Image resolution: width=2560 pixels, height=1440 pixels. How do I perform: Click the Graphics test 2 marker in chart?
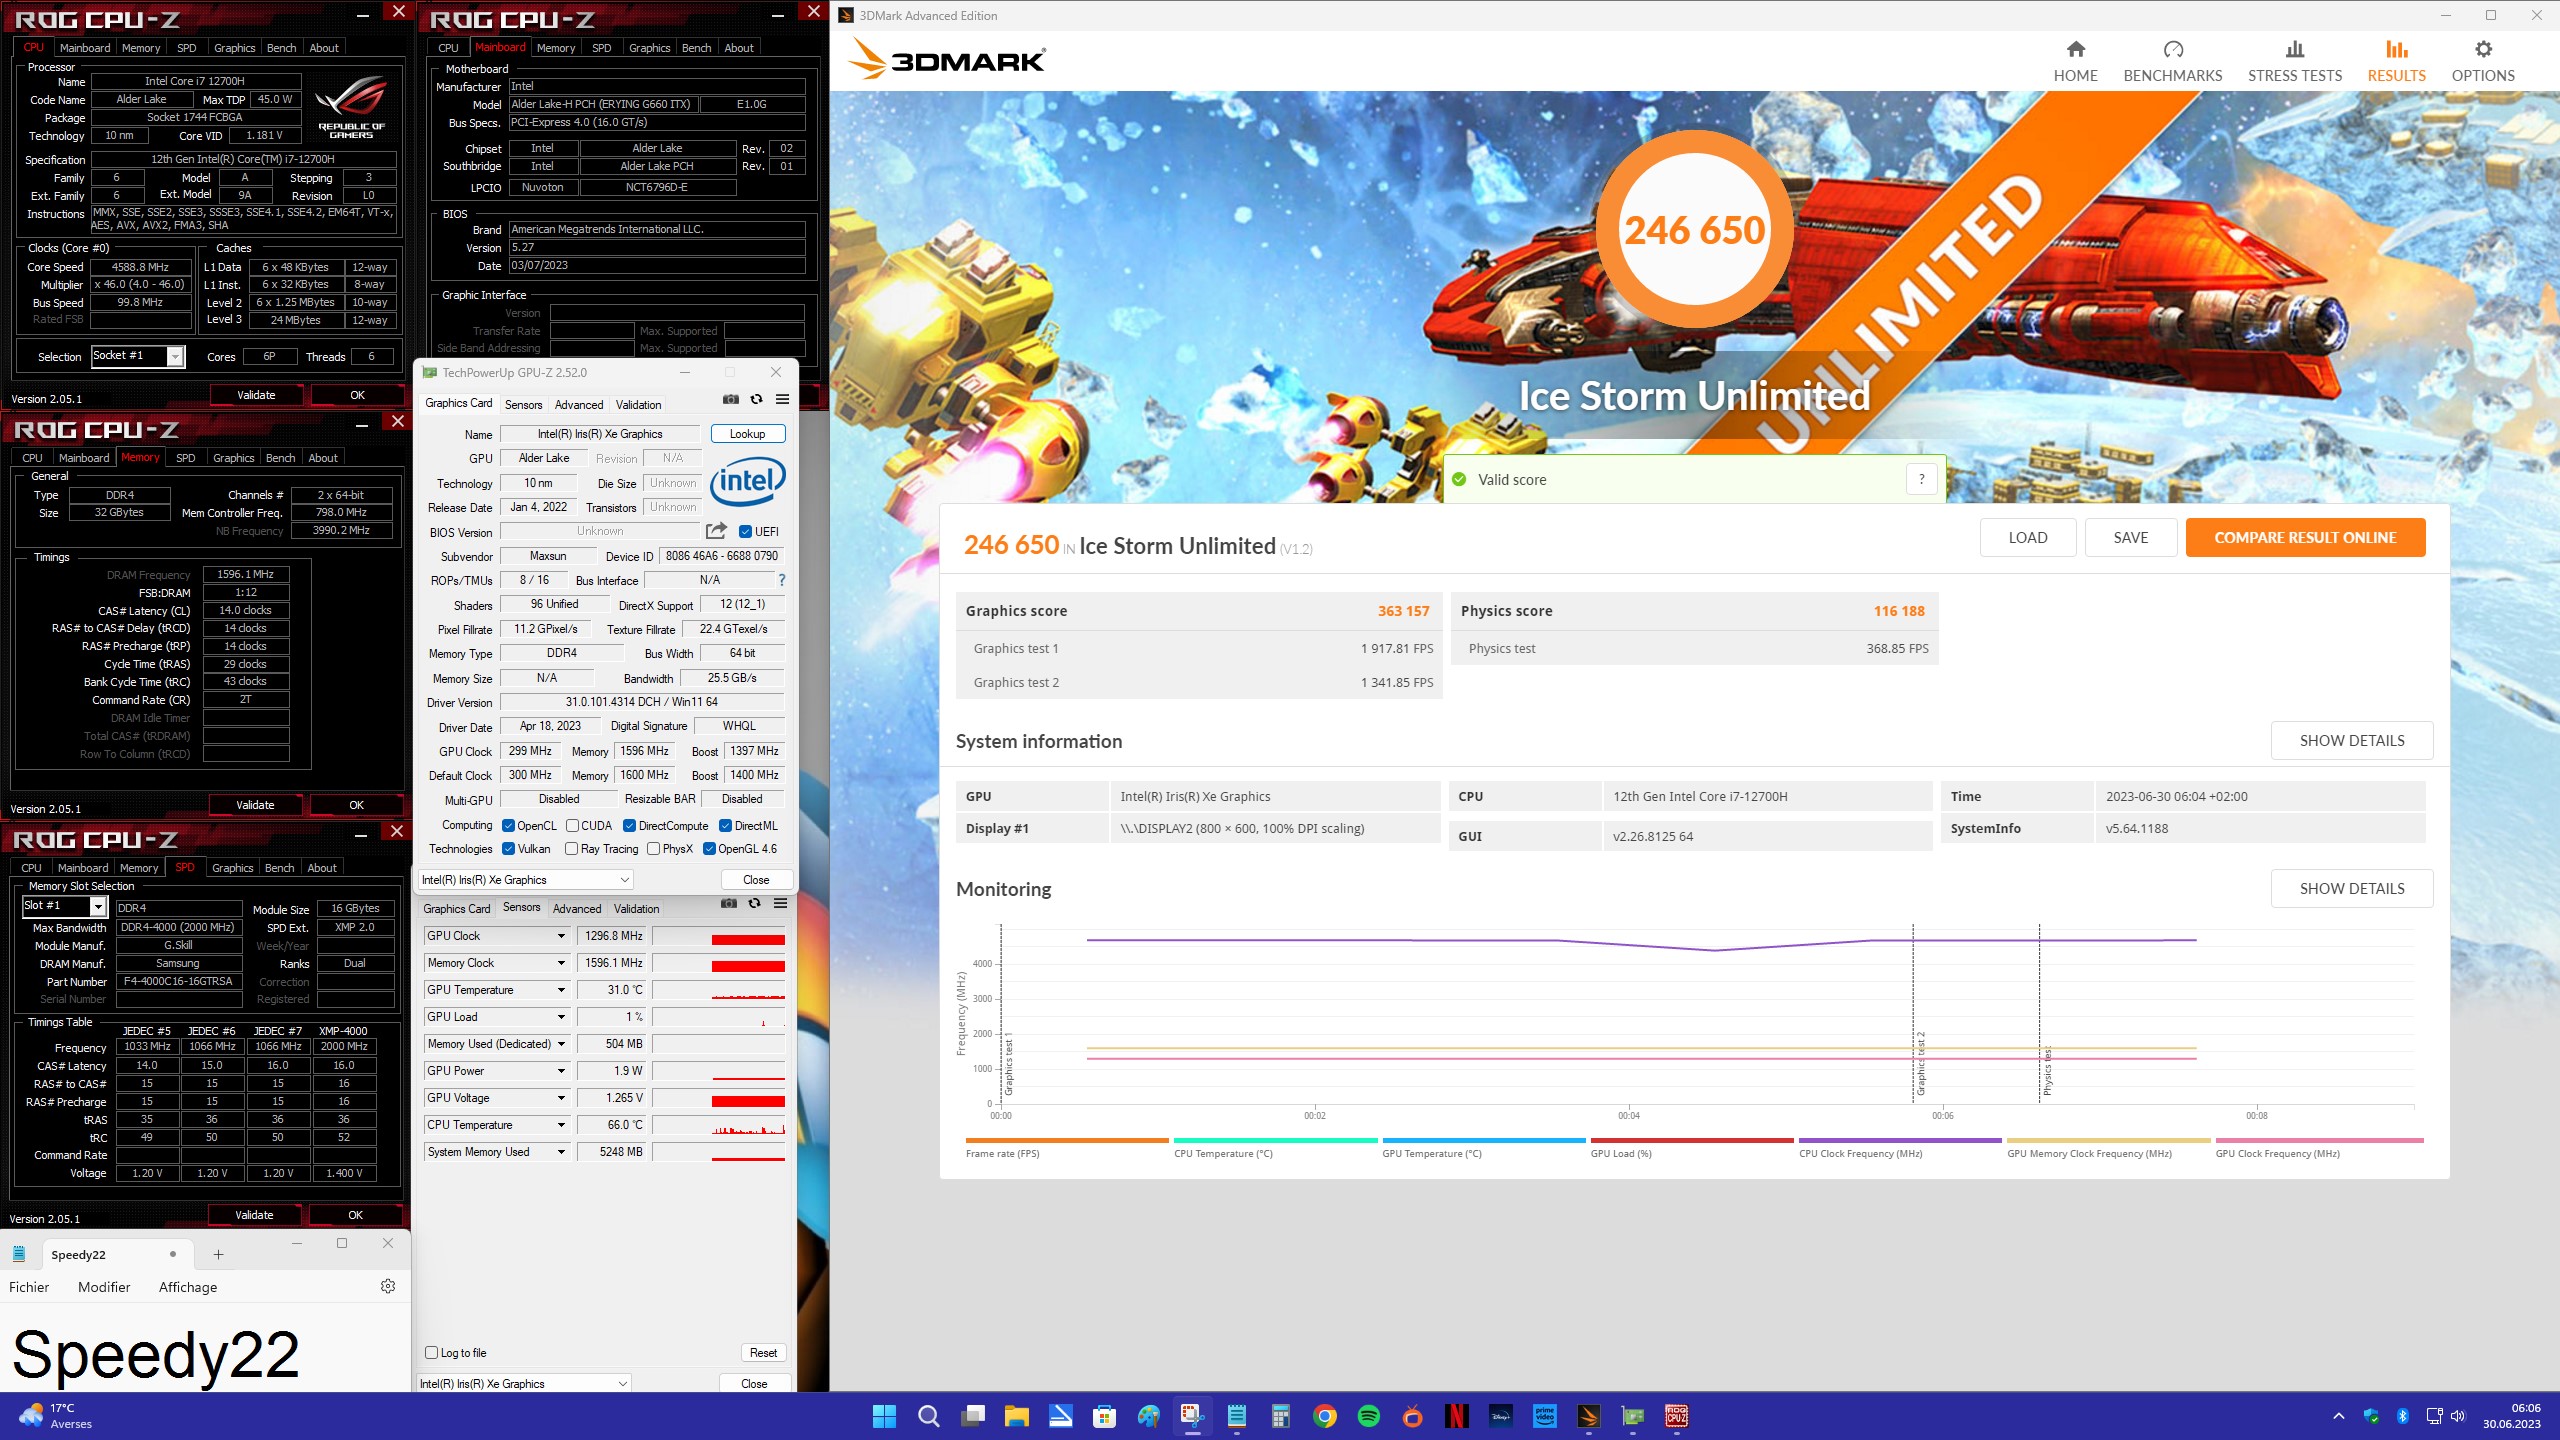pos(1920,1062)
